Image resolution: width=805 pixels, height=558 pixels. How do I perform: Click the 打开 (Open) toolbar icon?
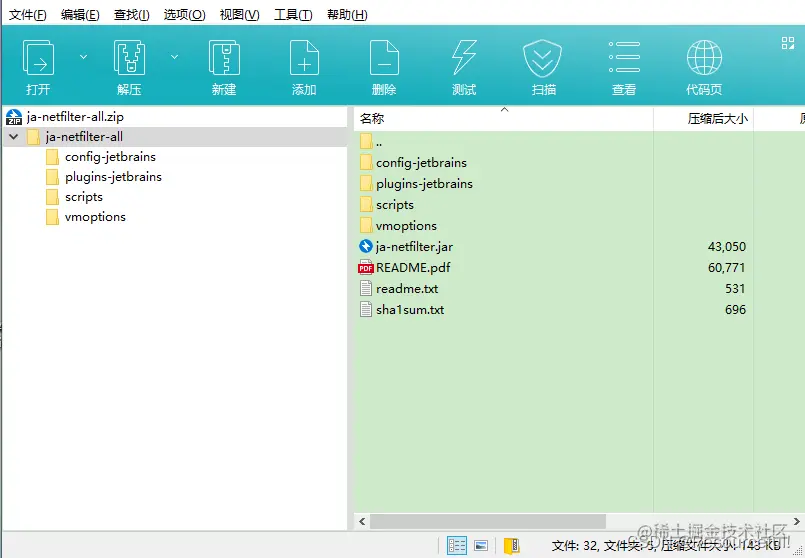(39, 57)
